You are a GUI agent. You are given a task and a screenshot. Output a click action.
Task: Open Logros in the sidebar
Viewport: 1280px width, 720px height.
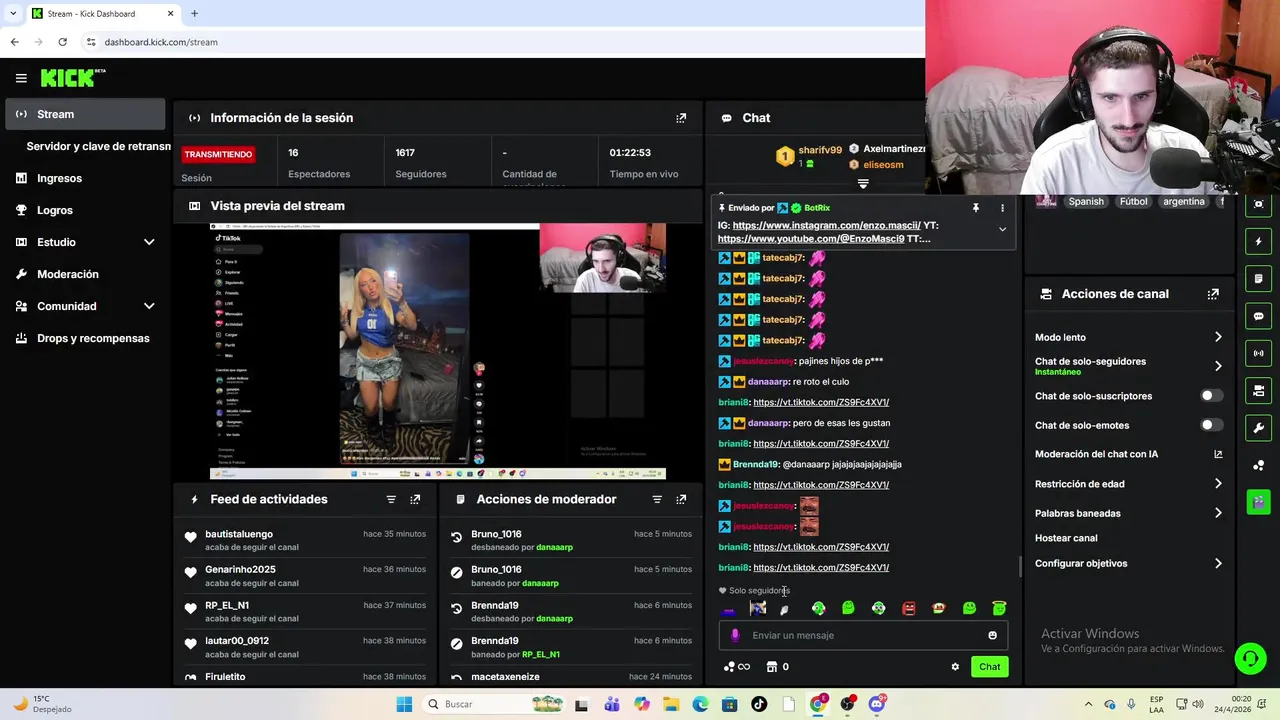(x=85, y=210)
